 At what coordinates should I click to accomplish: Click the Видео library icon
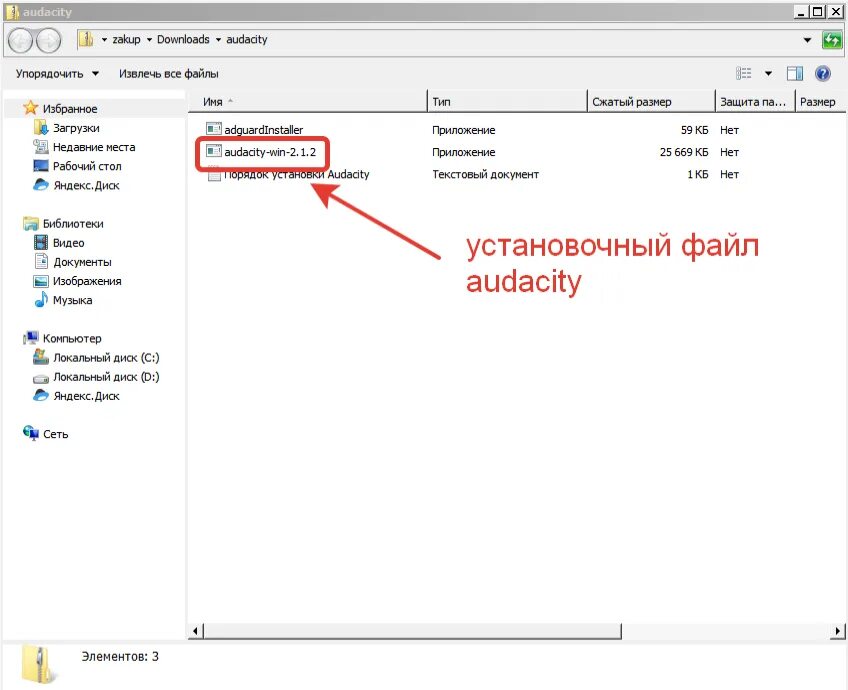[41, 242]
